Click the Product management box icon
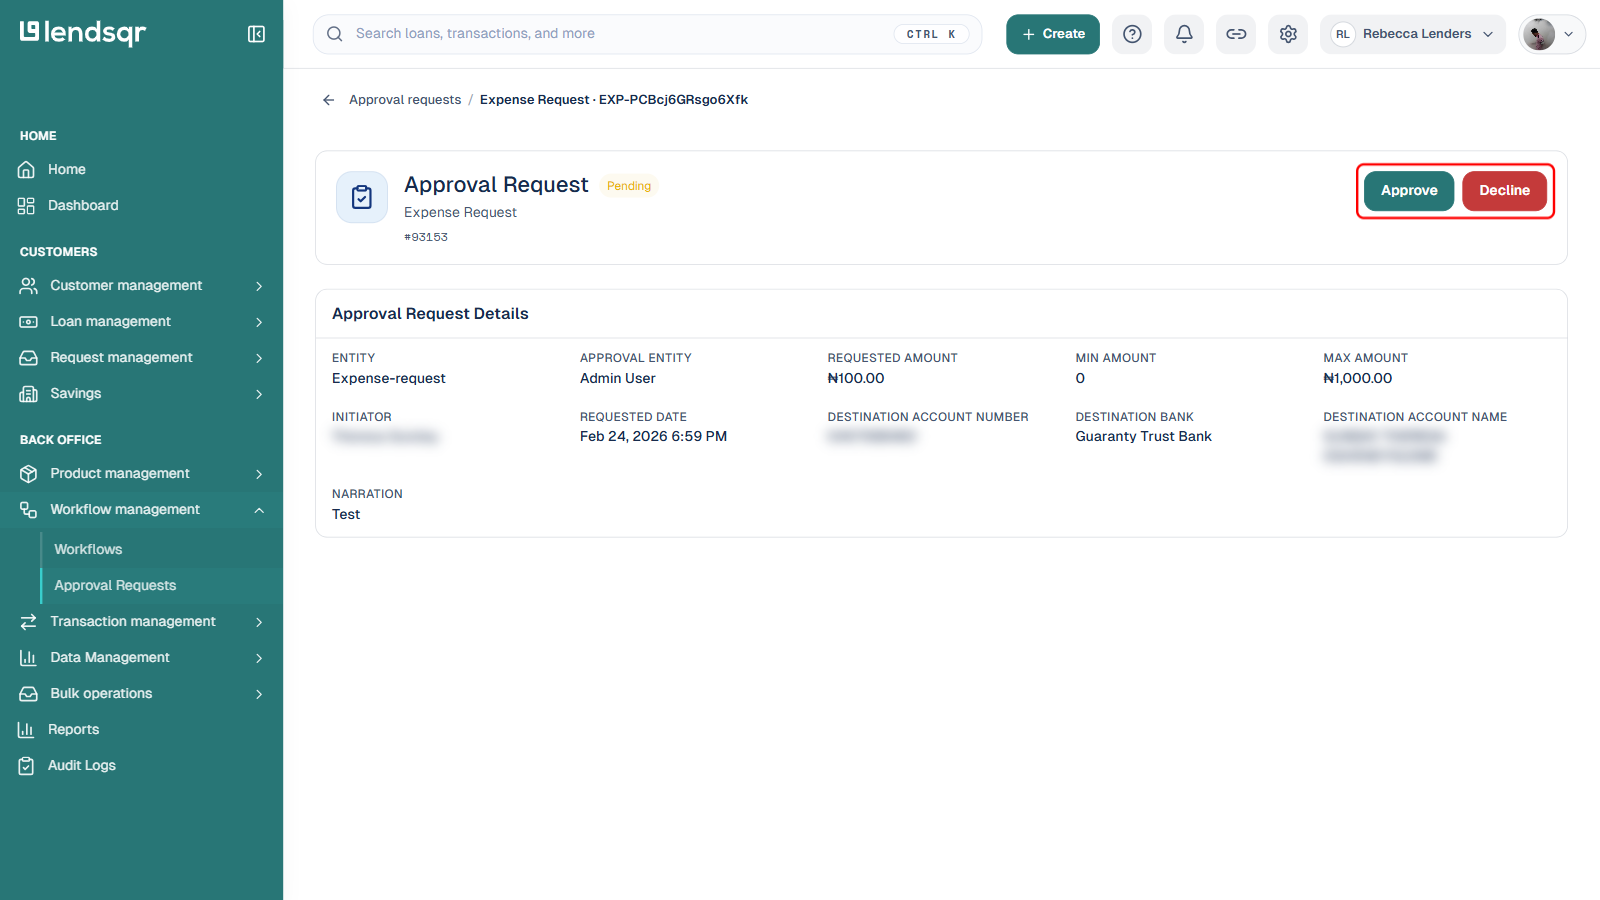 pyautogui.click(x=28, y=474)
